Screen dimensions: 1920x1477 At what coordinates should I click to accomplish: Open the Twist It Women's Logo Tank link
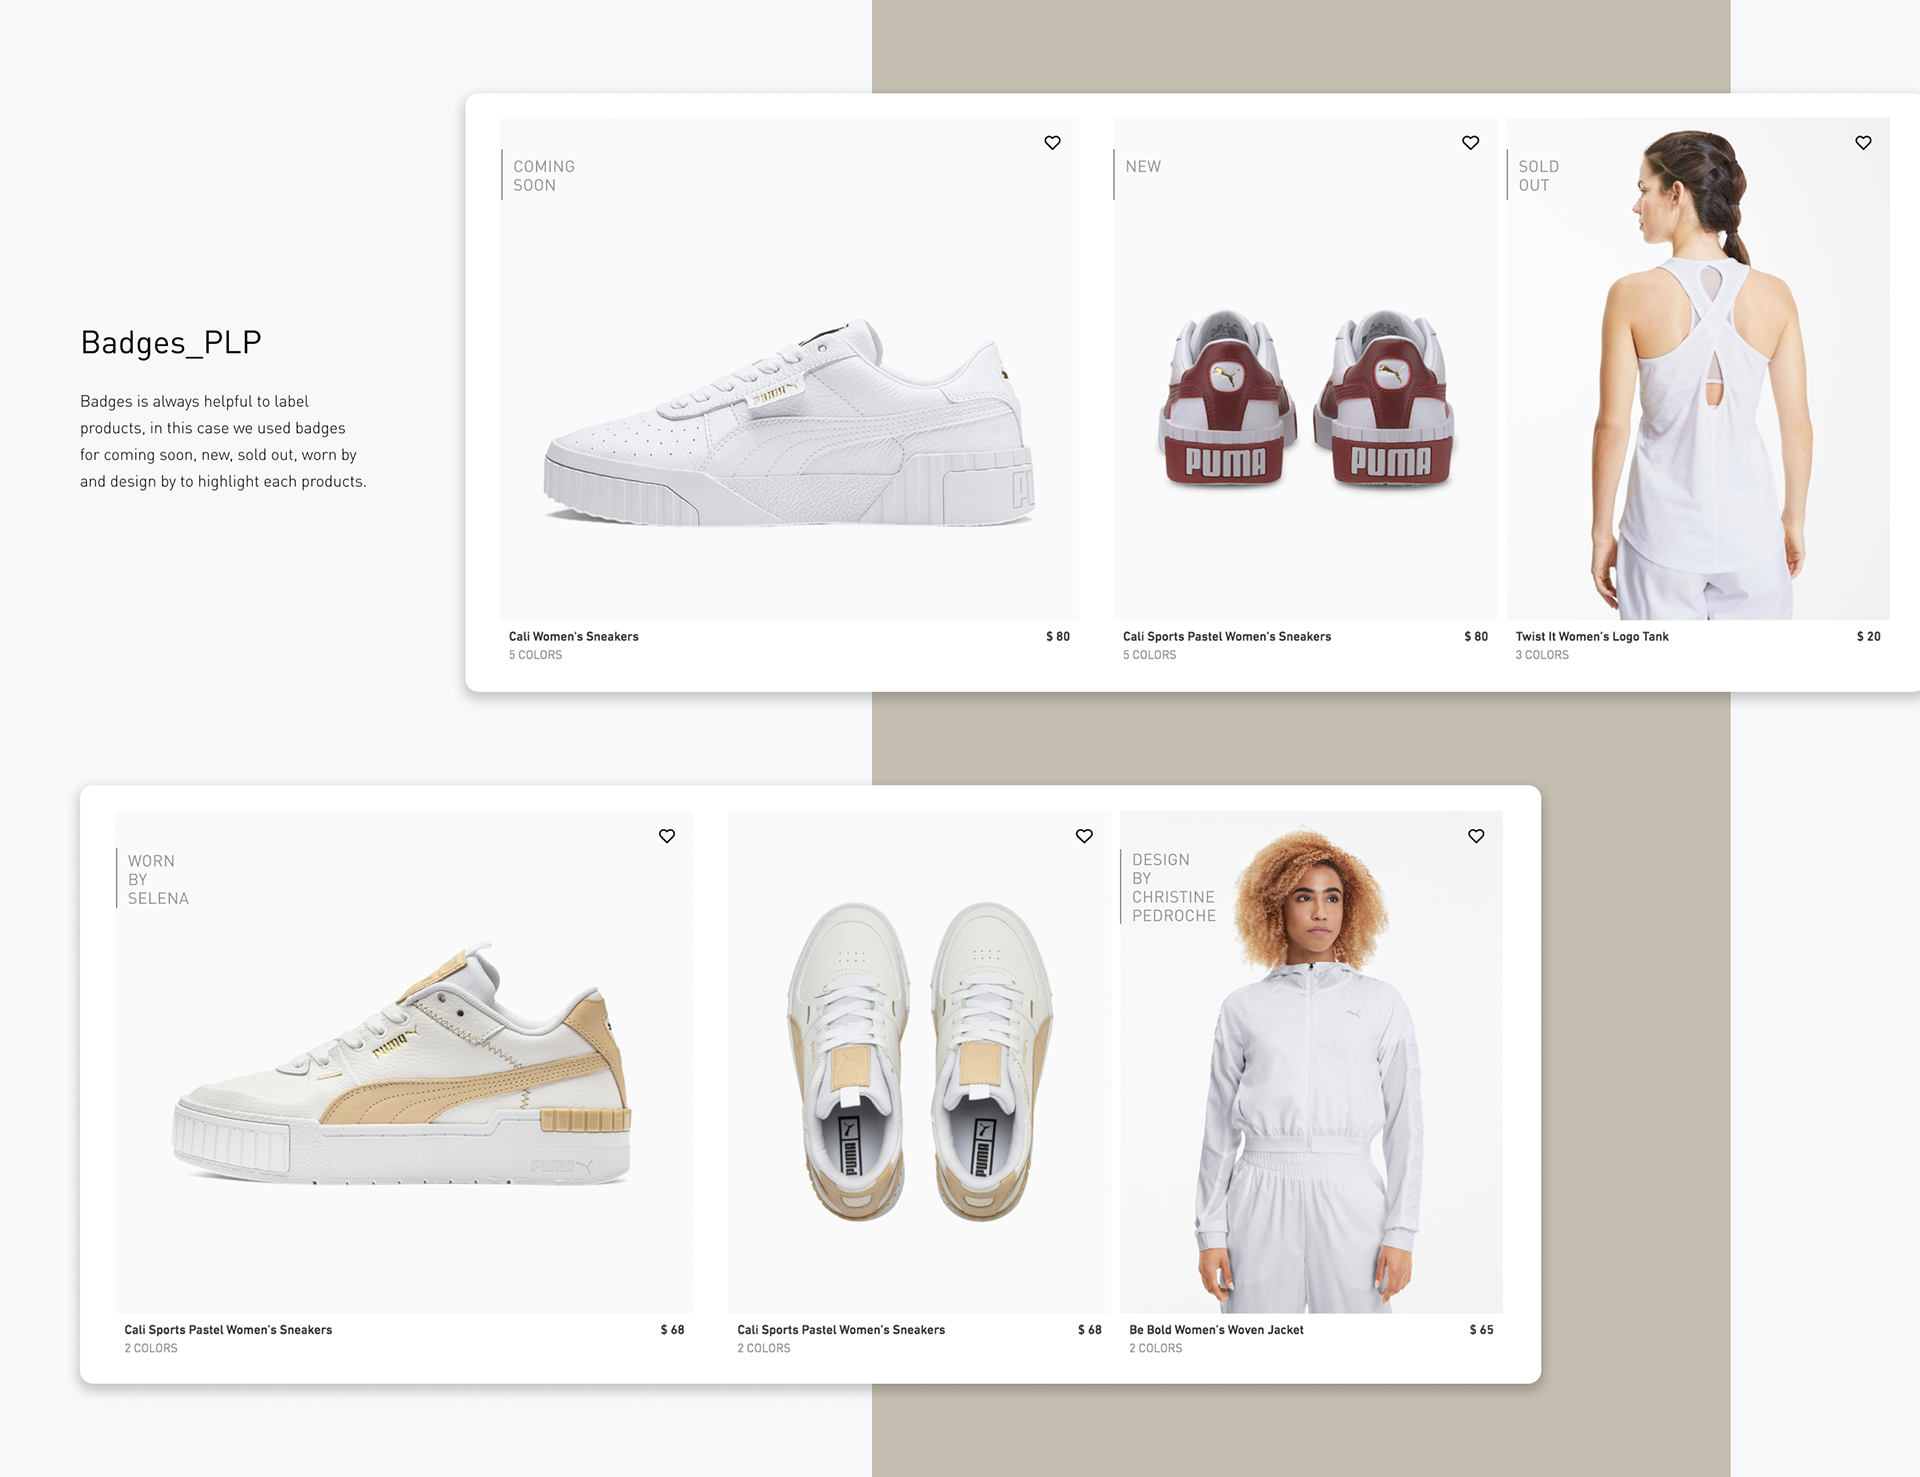[x=1591, y=636]
